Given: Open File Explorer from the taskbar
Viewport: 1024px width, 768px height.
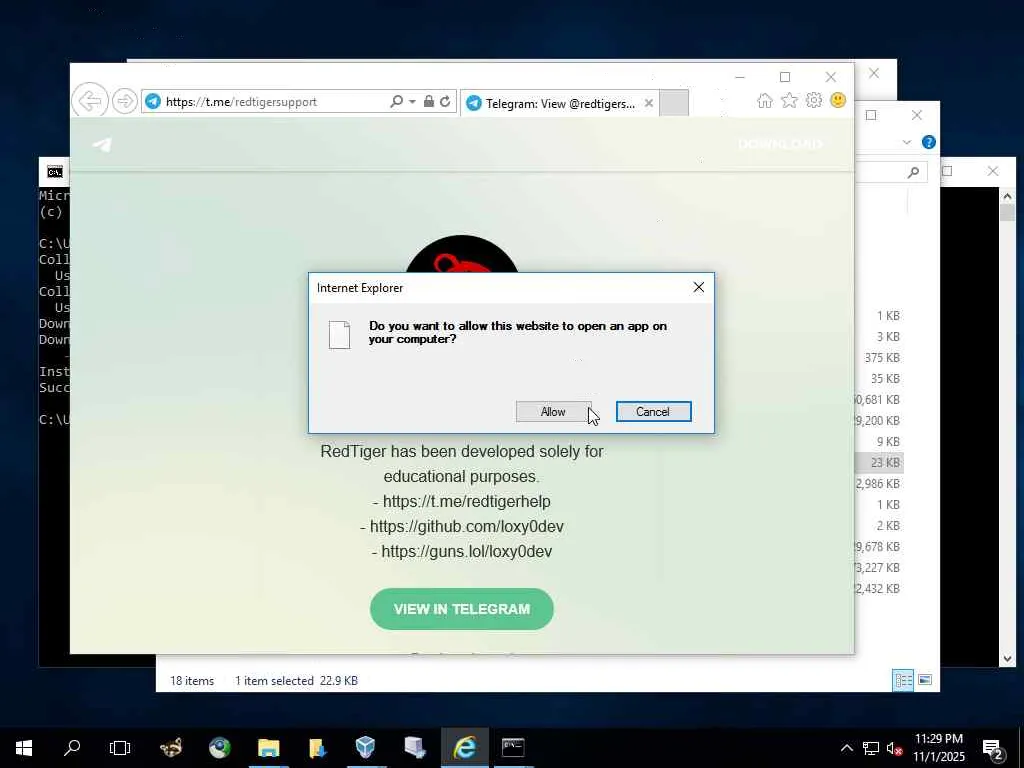Looking at the screenshot, I should click(x=268, y=748).
